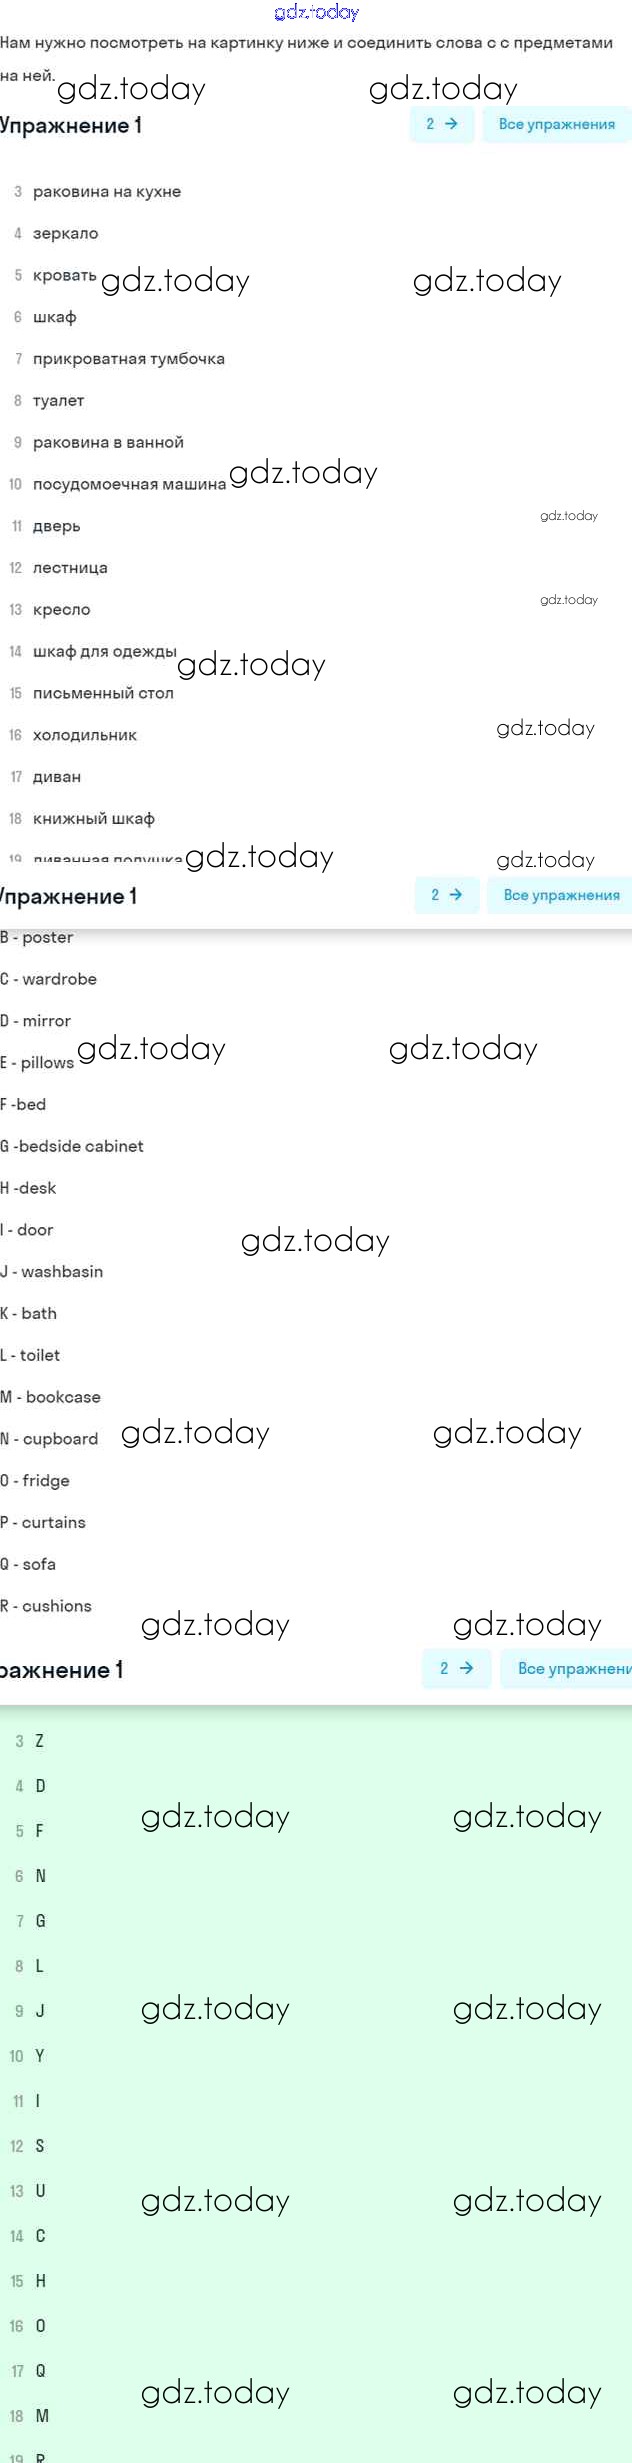Click answer number 3 with letter Z
This screenshot has width=632, height=2463.
tap(39, 1741)
